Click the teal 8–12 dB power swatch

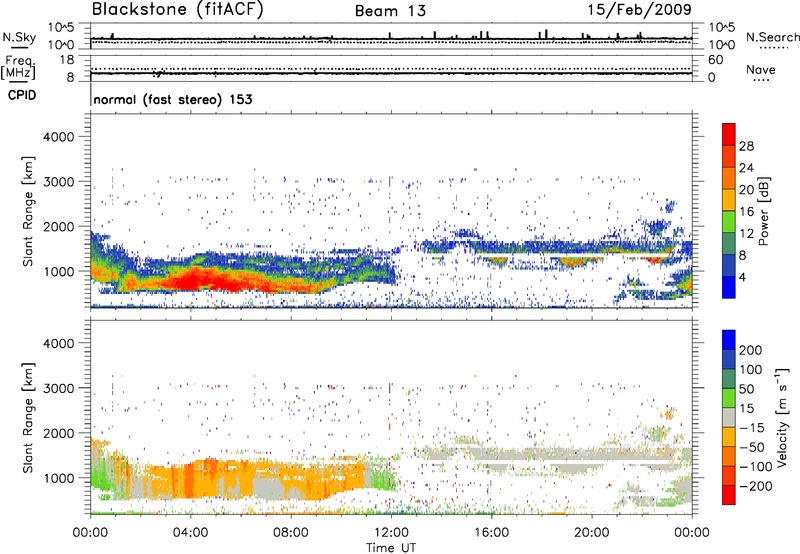729,244
